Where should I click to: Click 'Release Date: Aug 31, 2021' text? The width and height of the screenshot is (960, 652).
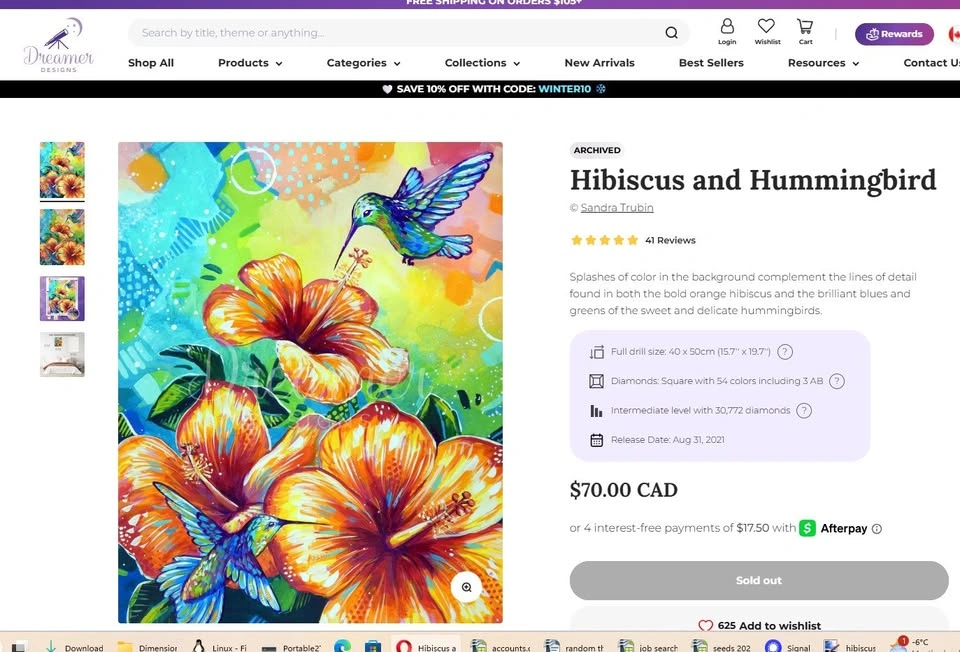pos(667,440)
